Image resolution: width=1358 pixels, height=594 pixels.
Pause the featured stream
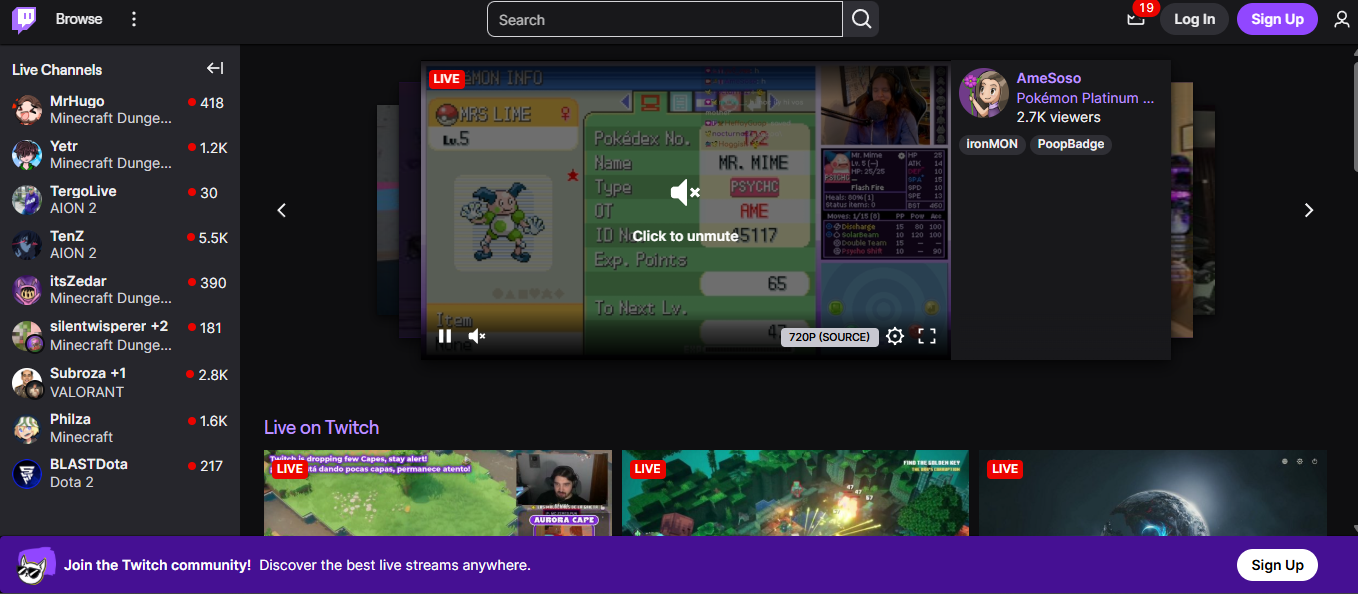pos(445,336)
